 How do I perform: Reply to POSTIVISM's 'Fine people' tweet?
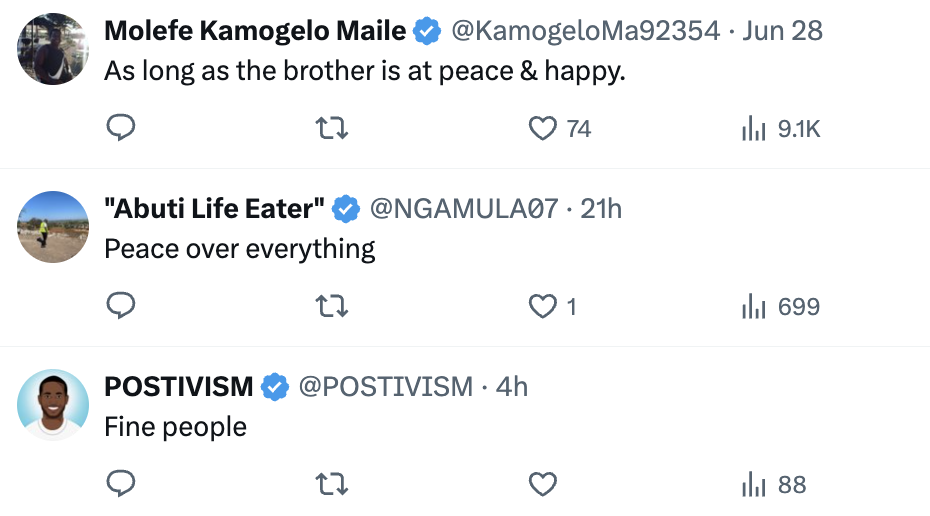pyautogui.click(x=121, y=483)
